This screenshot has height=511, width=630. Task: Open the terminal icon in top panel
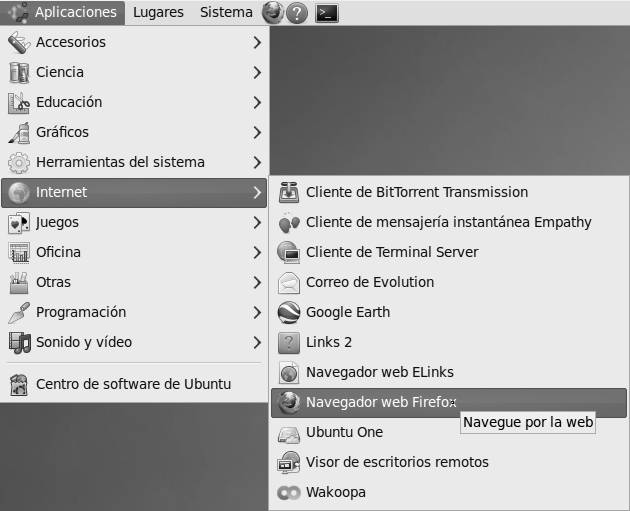pyautogui.click(x=325, y=13)
